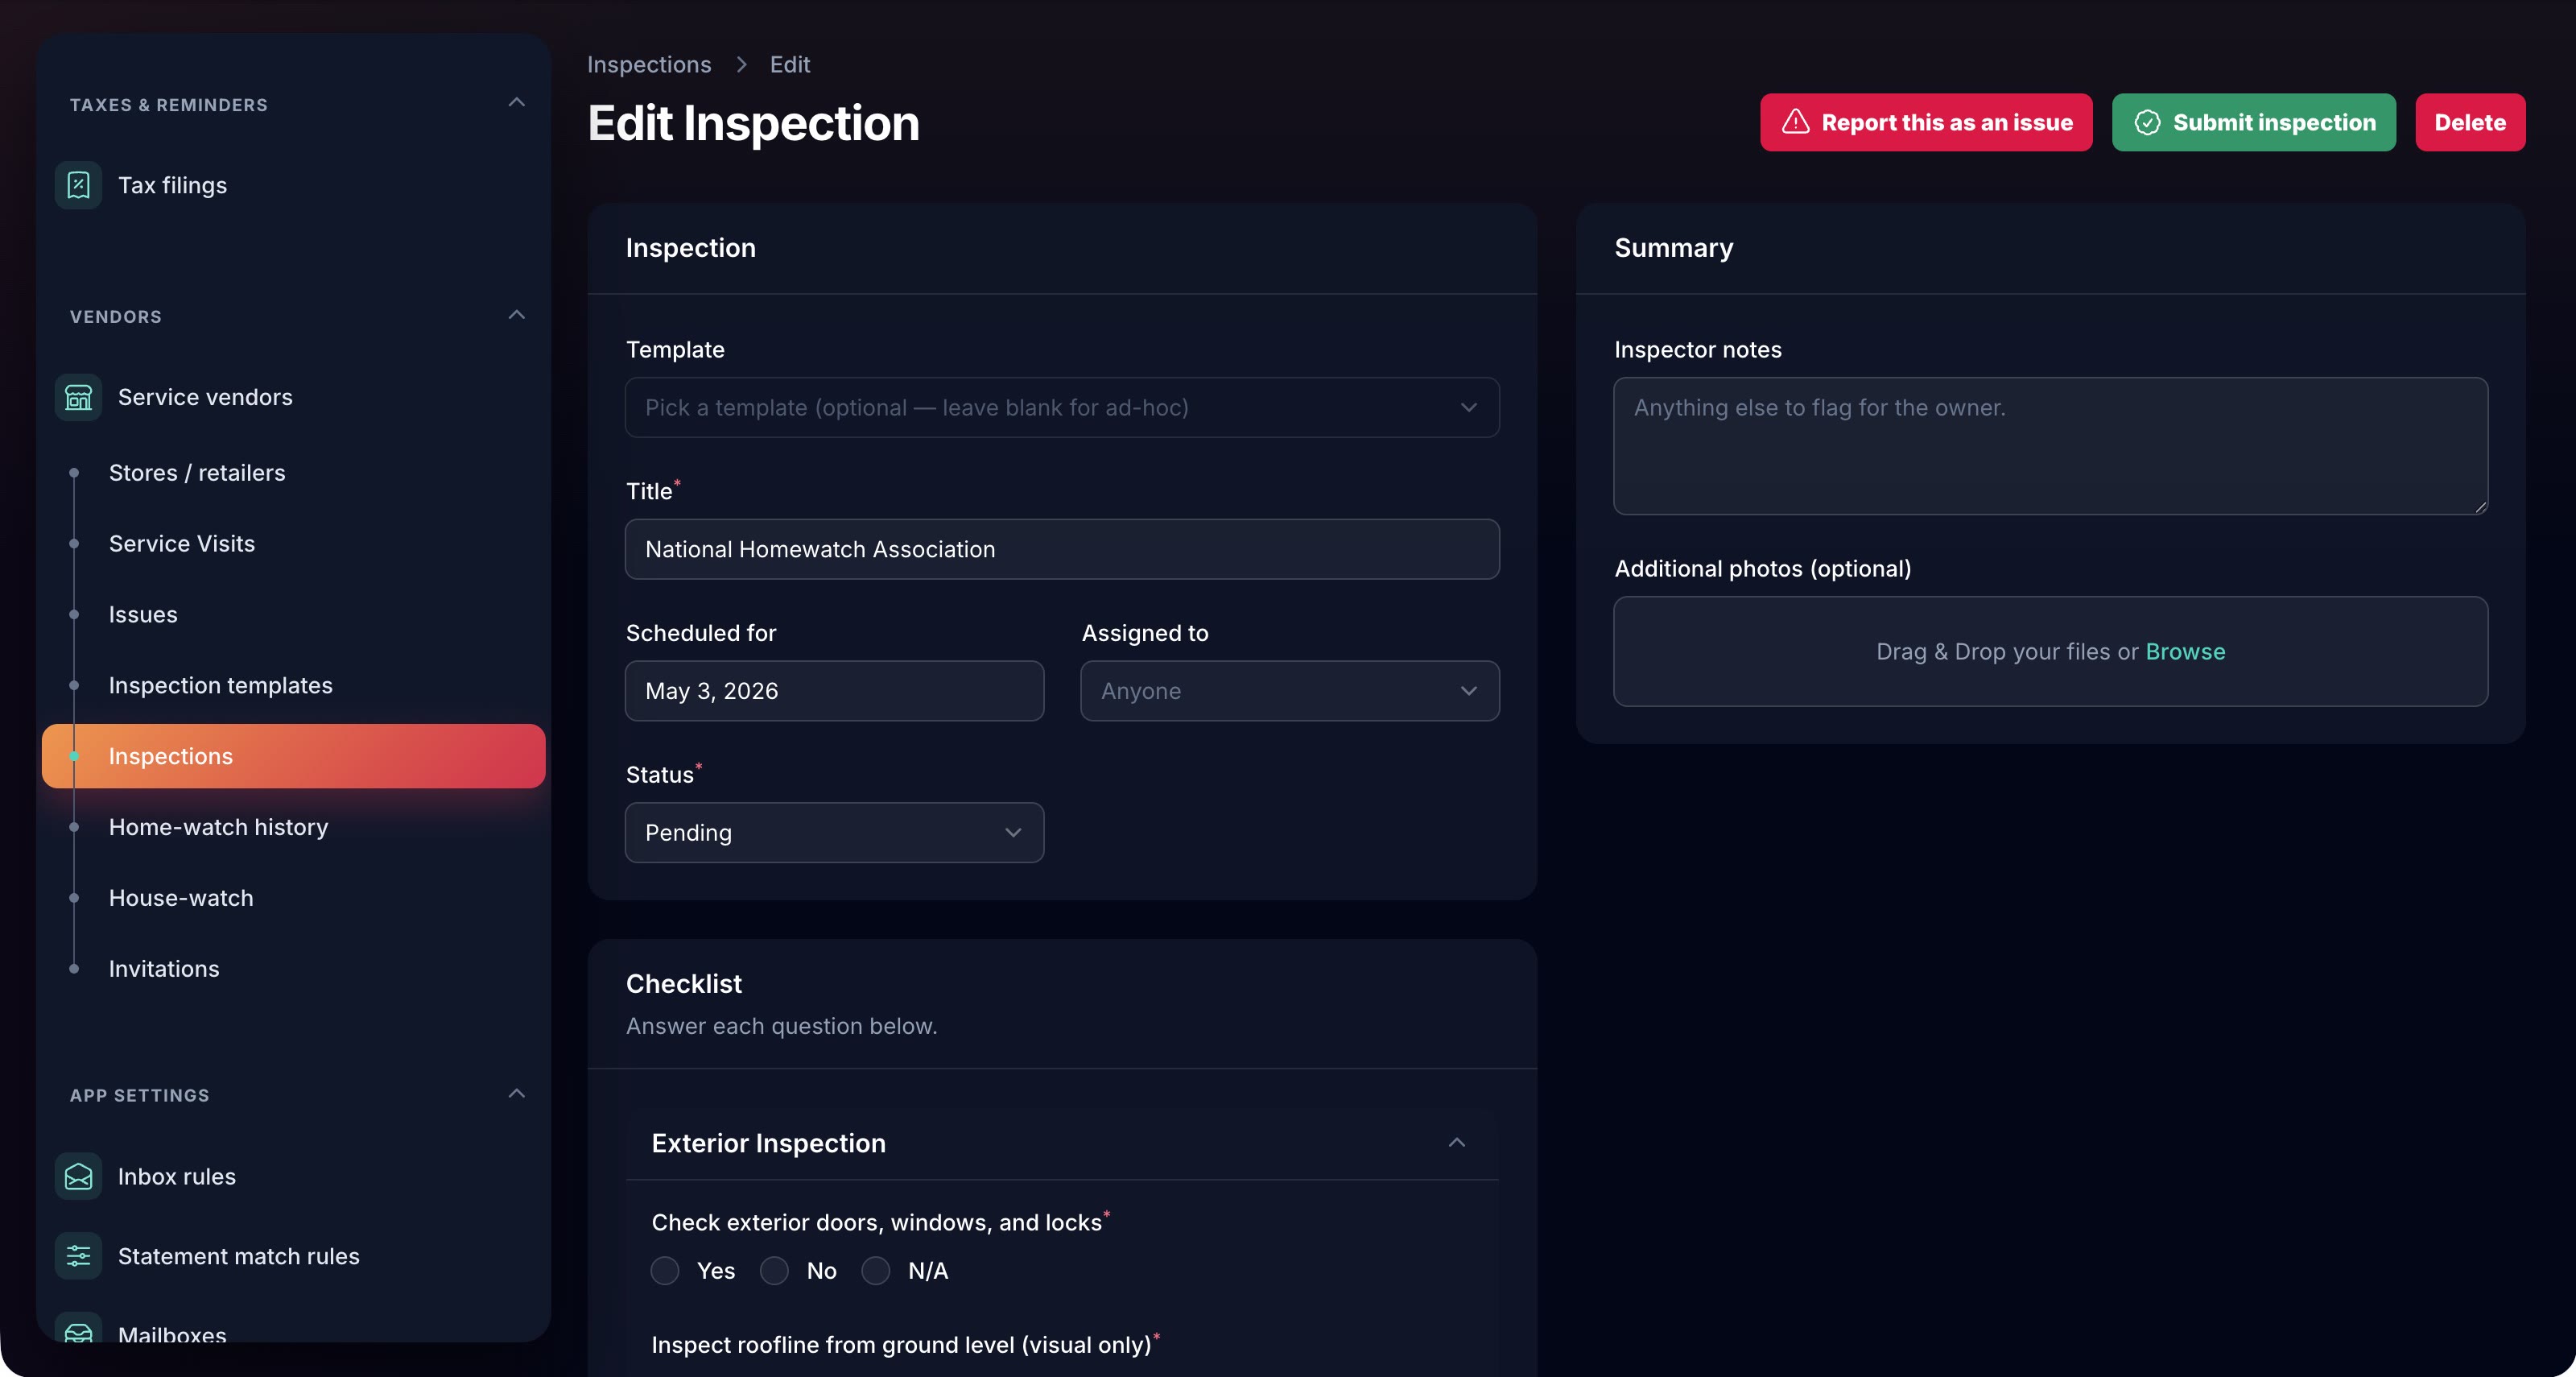Click the 'Additional photos (optional)' label
The image size is (2576, 1377).
coord(1763,568)
